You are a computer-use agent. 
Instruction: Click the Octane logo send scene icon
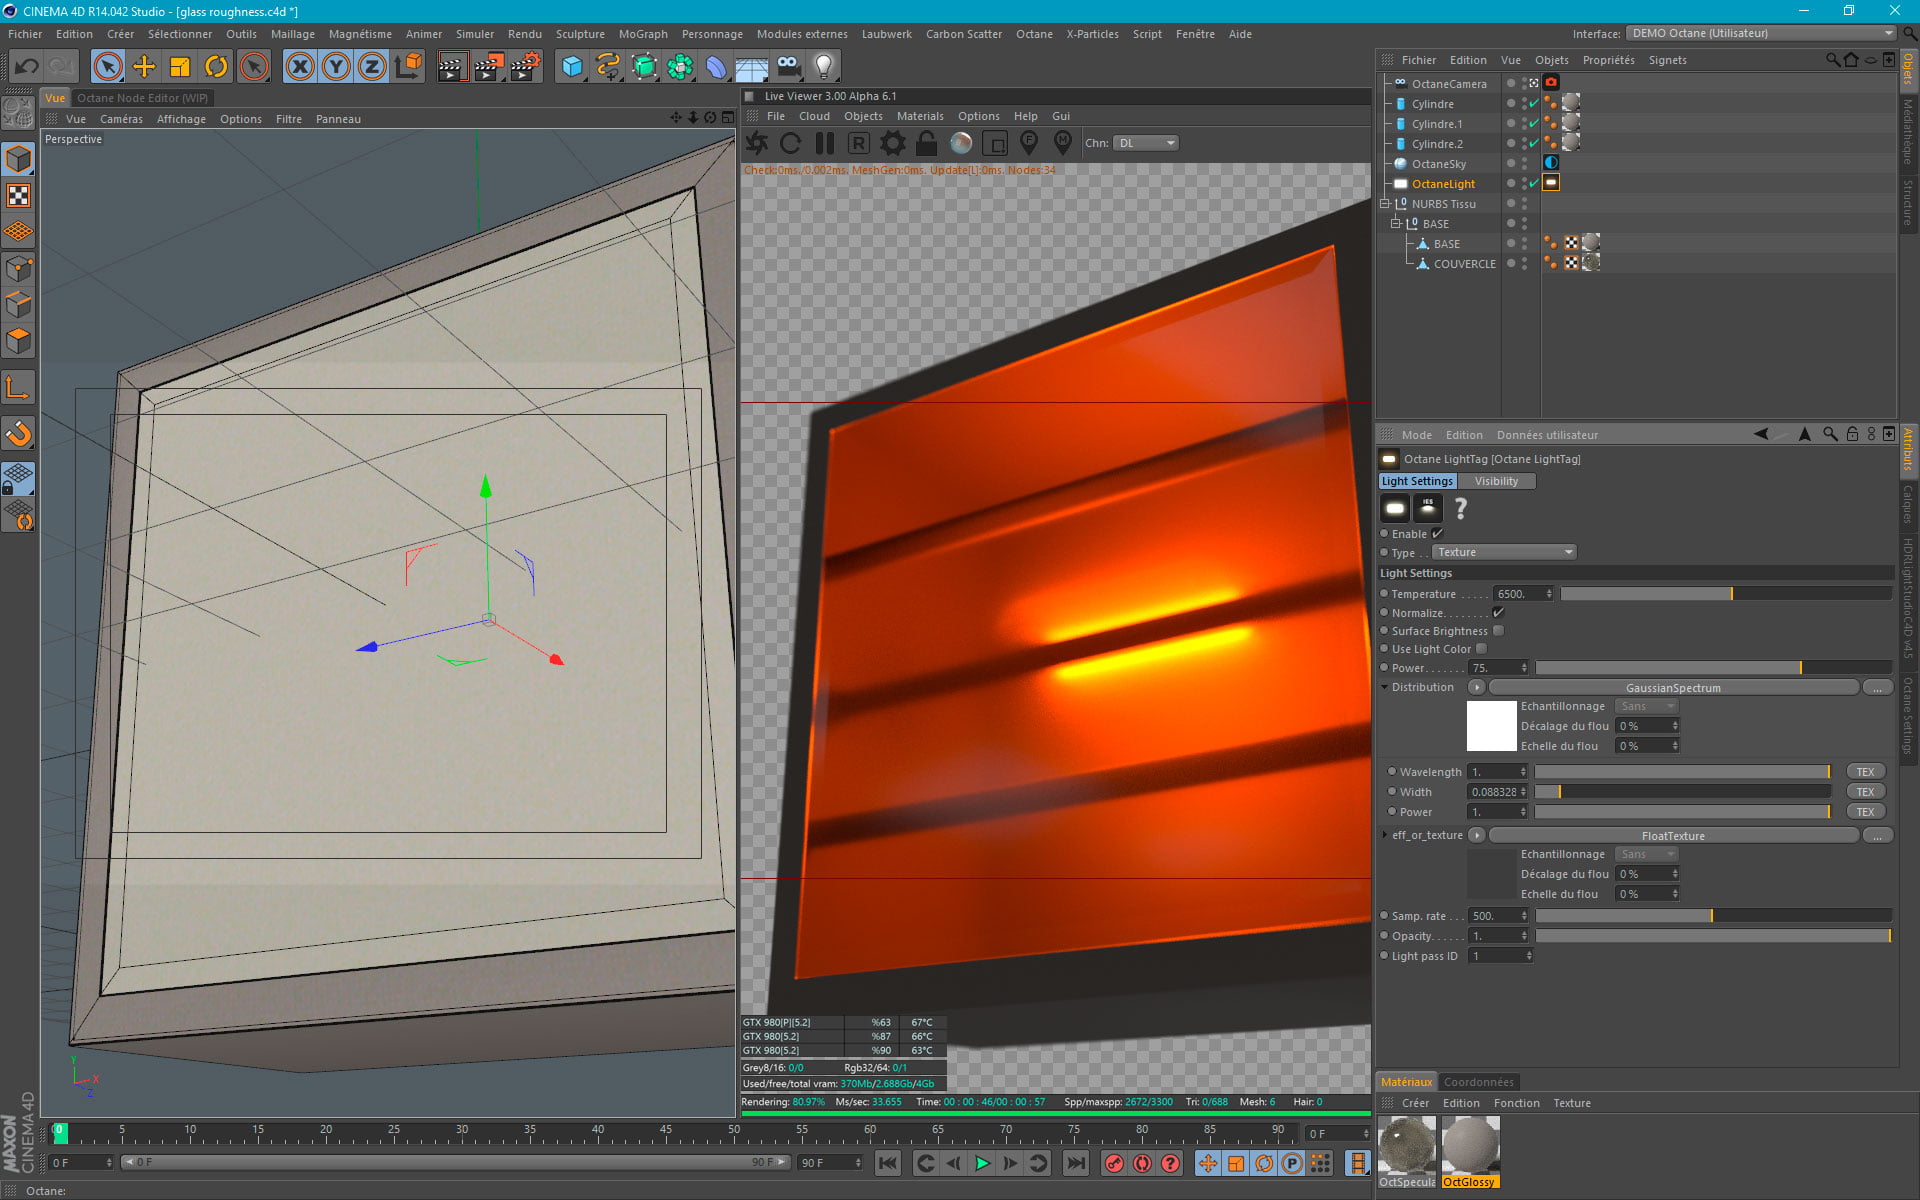coord(757,143)
